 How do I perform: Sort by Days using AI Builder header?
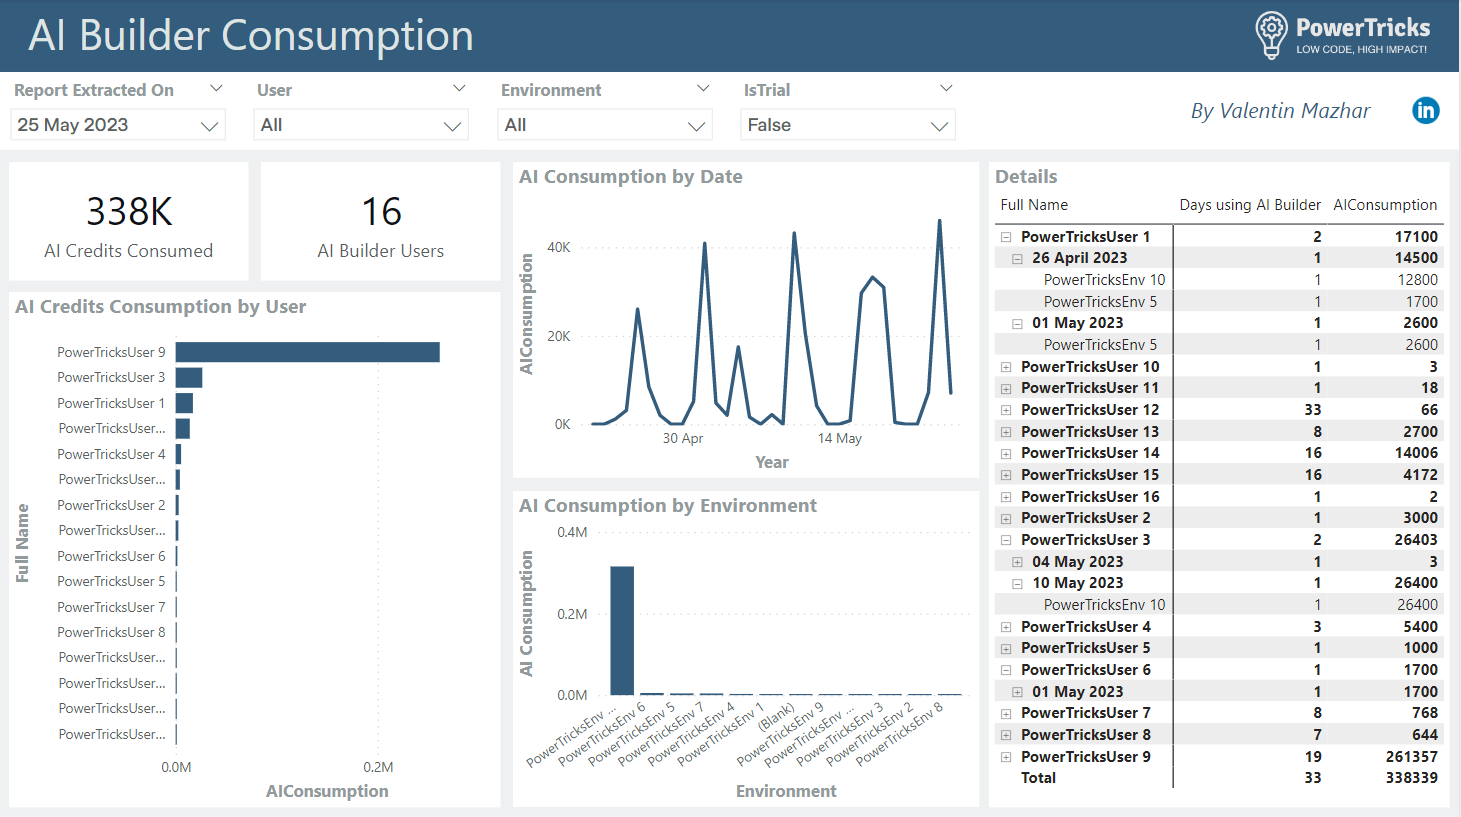[1250, 205]
